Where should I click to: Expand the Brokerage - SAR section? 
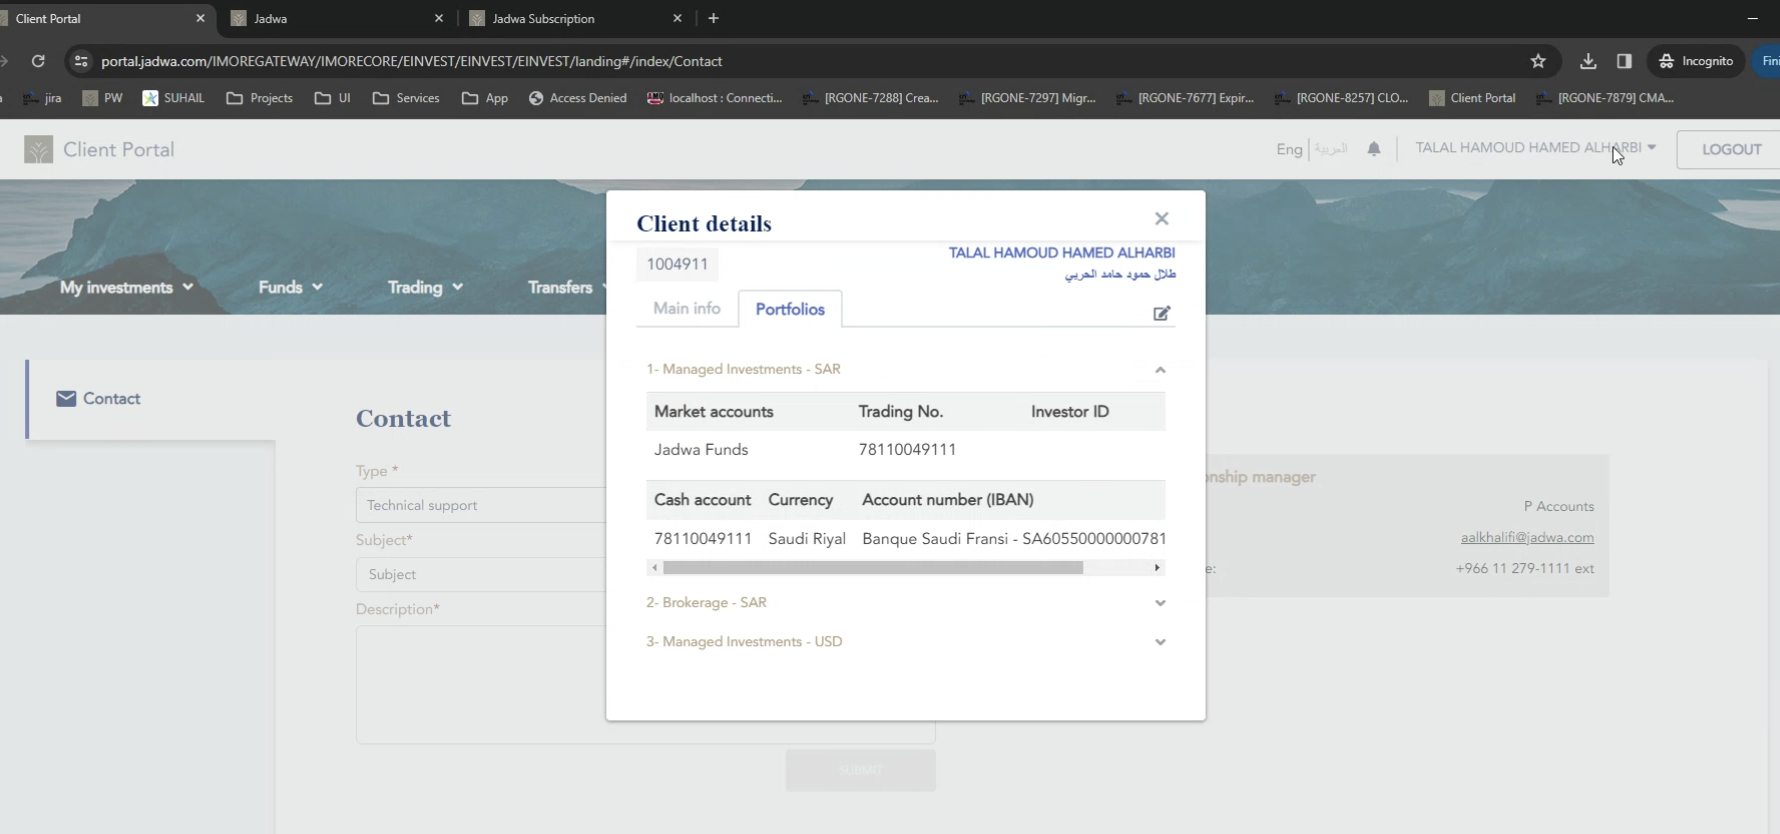pyautogui.click(x=1160, y=603)
